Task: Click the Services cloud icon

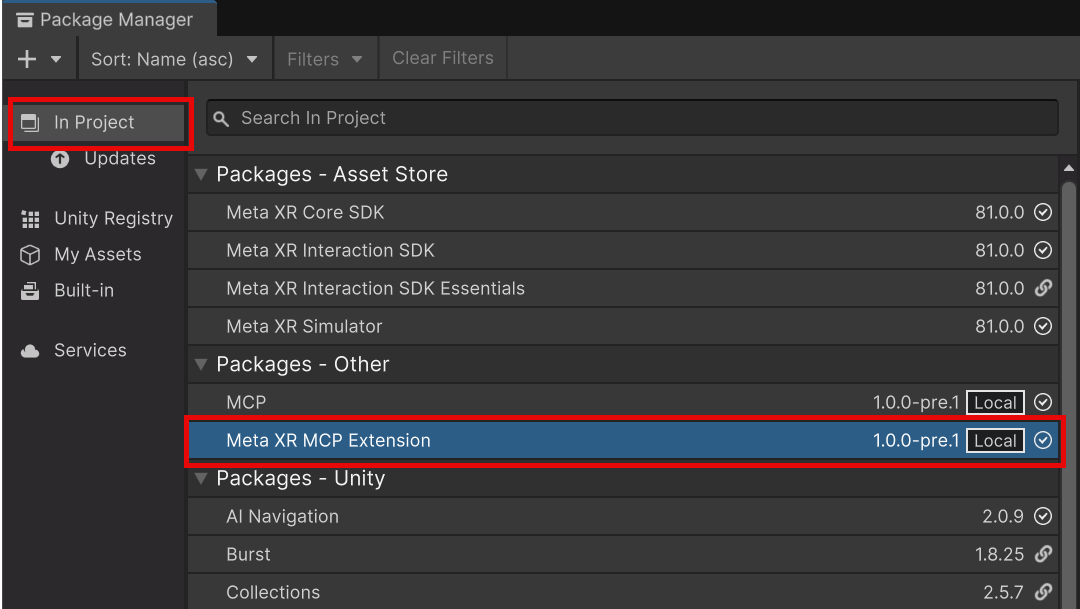Action: (30, 351)
